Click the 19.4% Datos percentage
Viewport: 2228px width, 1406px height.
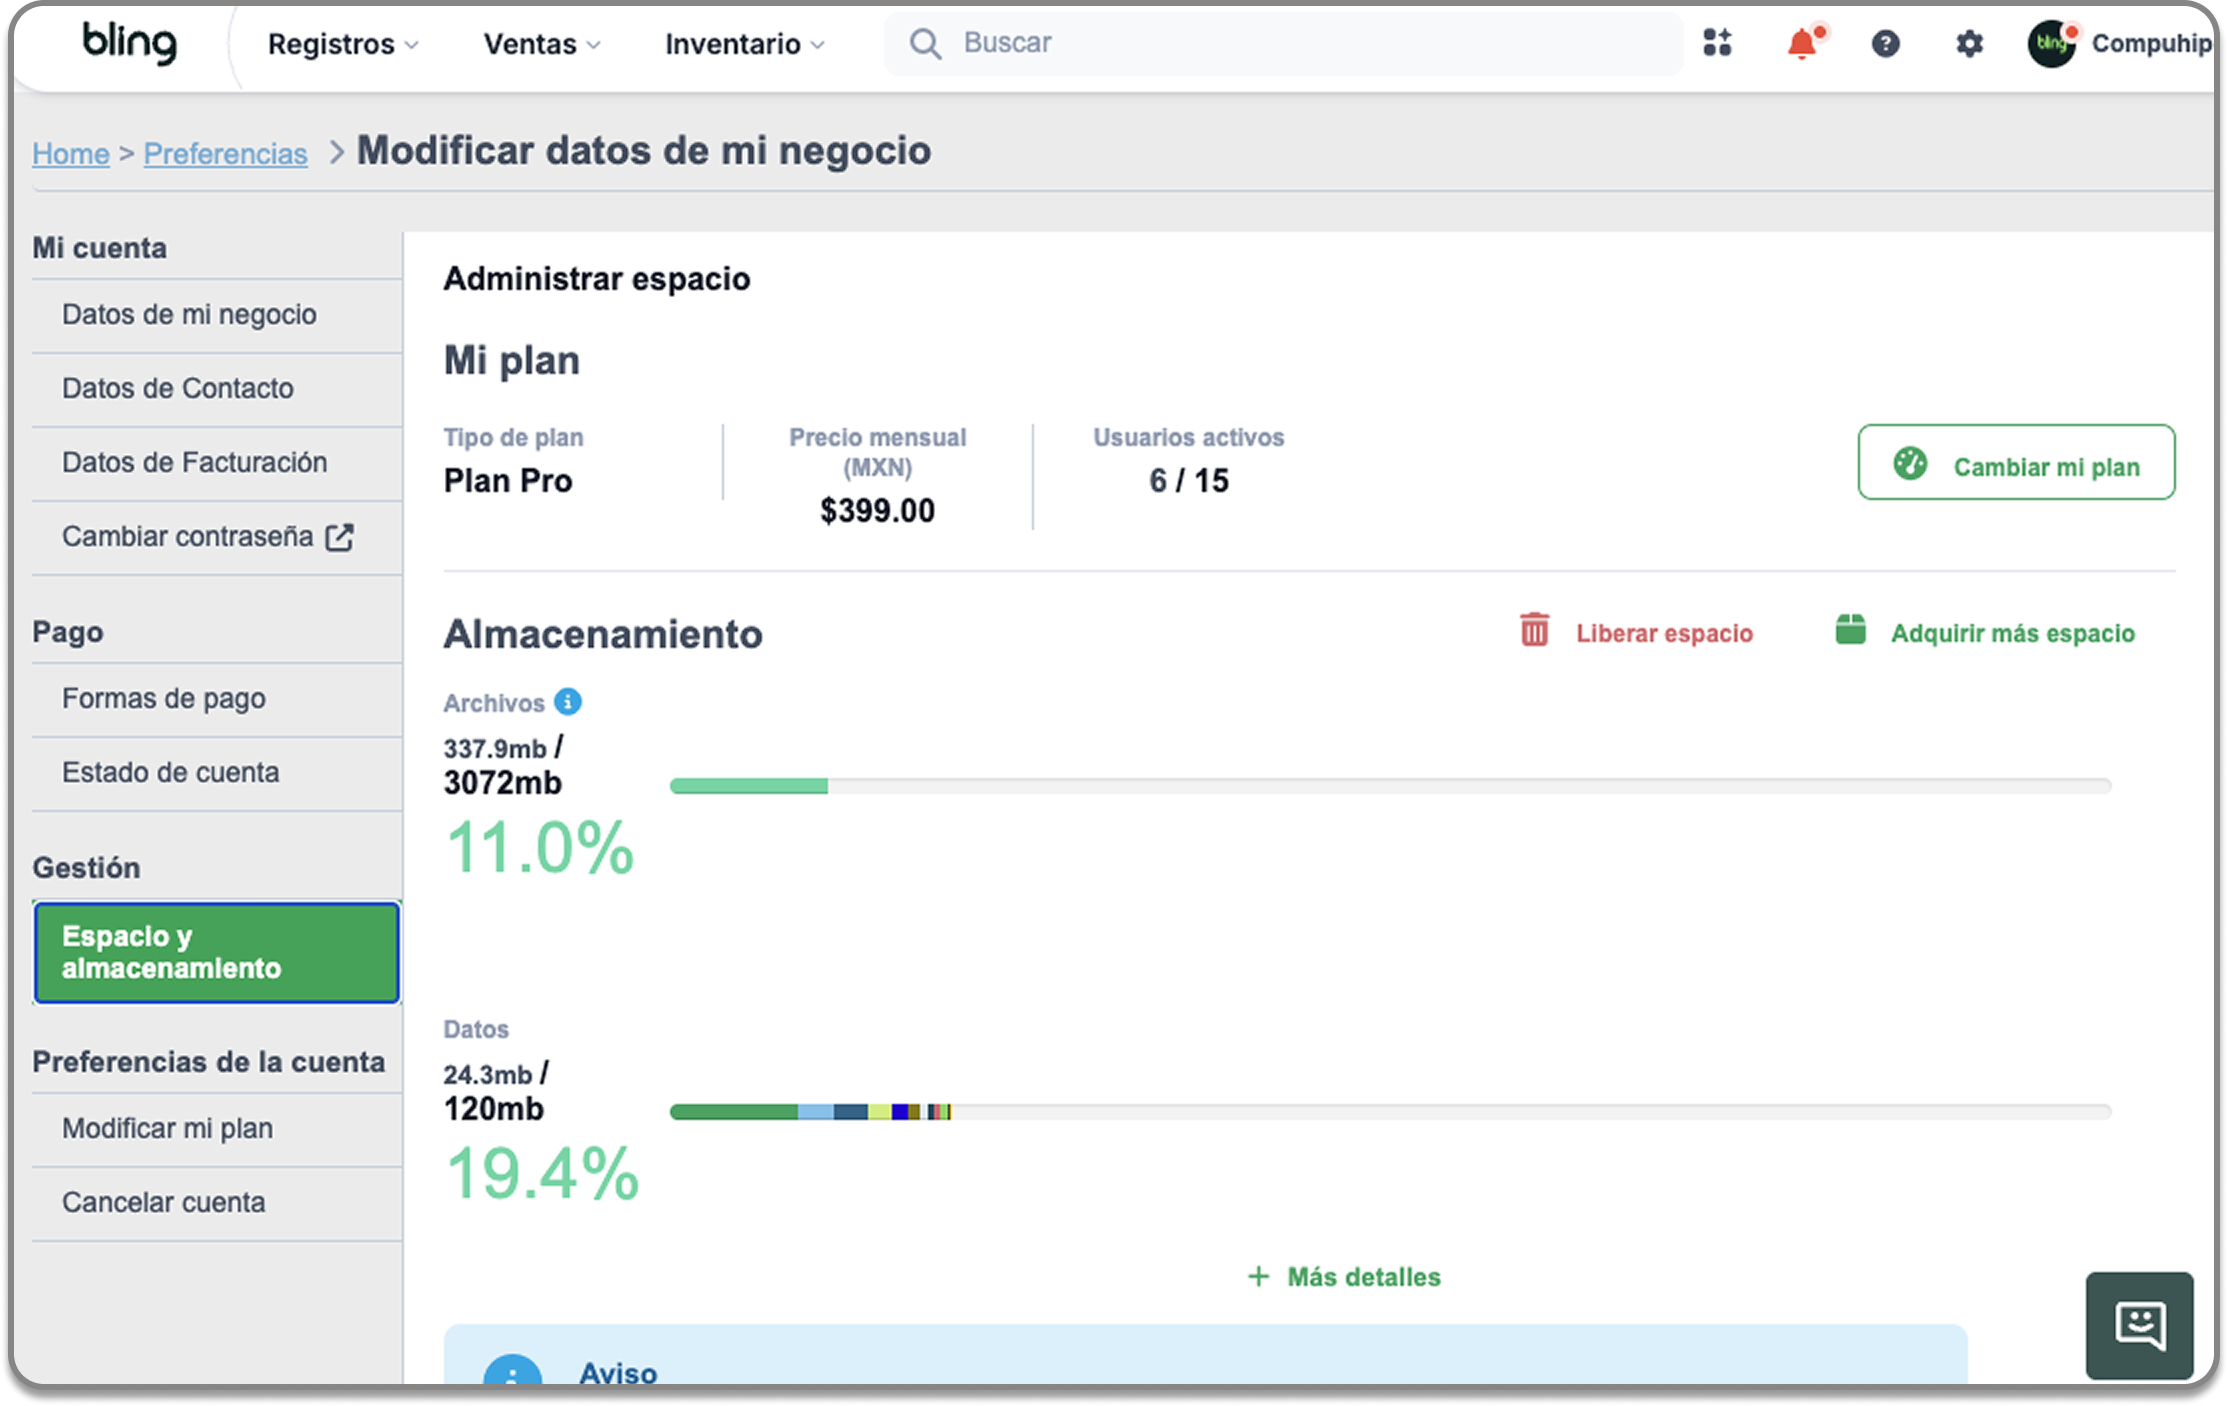click(541, 1173)
